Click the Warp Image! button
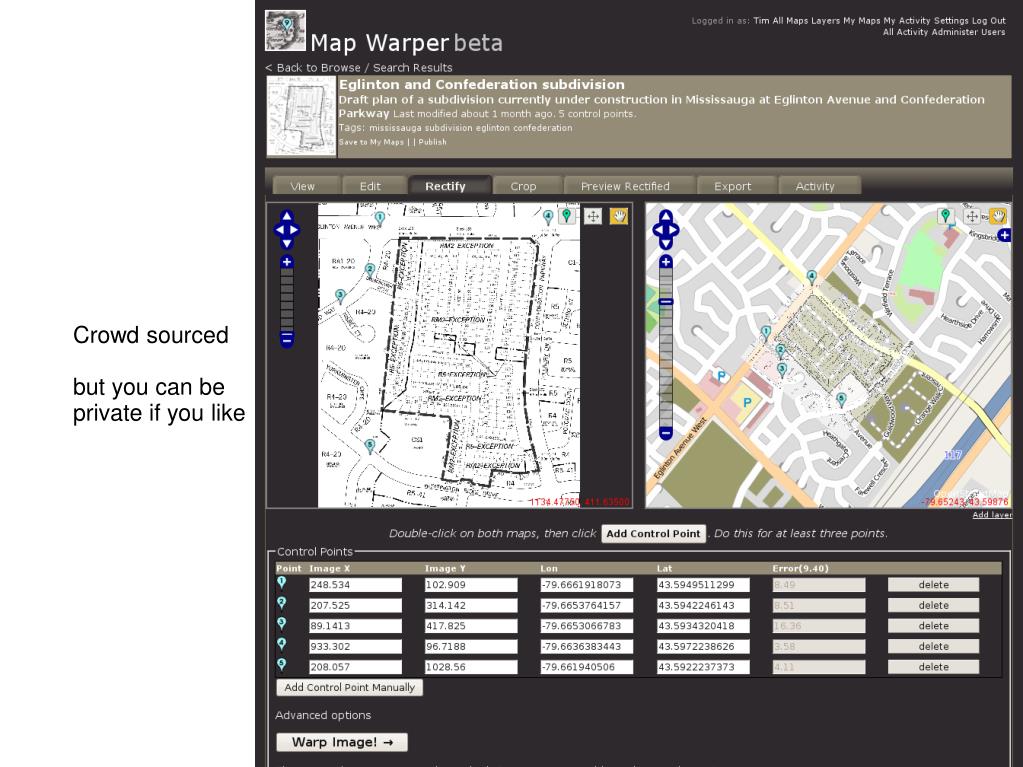The width and height of the screenshot is (1023, 767). tap(342, 742)
